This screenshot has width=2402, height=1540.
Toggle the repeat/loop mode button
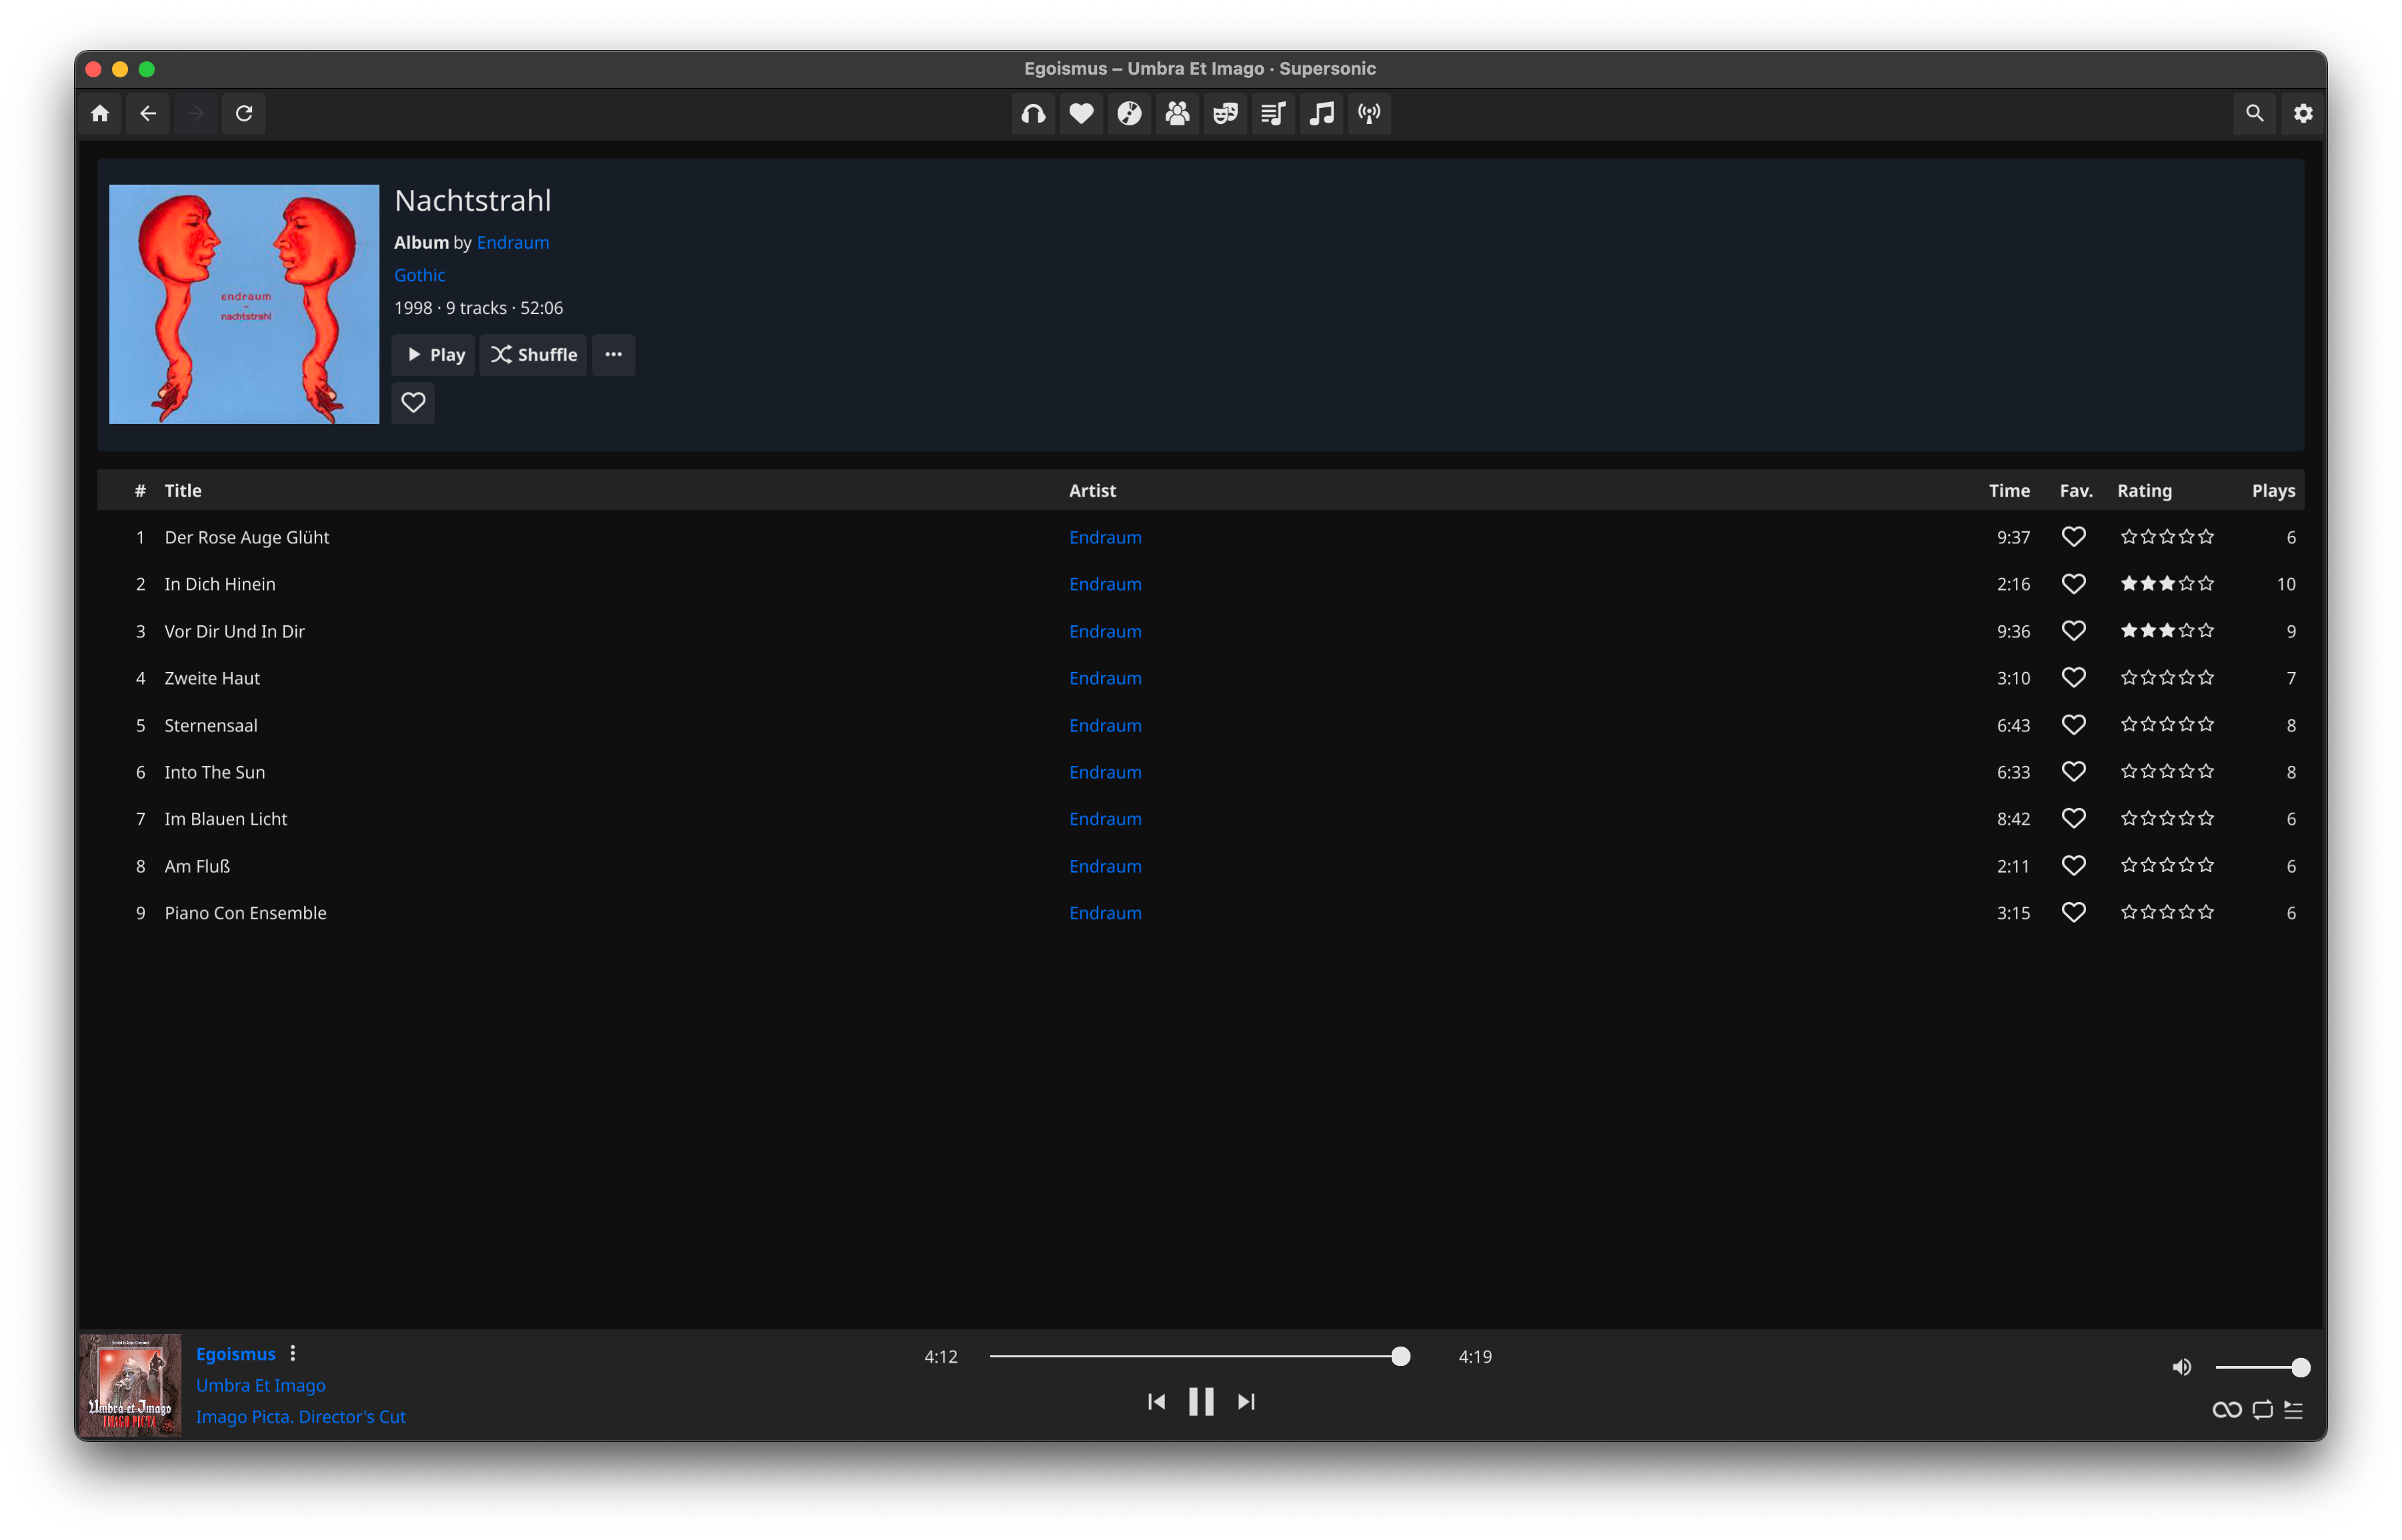click(2262, 1410)
